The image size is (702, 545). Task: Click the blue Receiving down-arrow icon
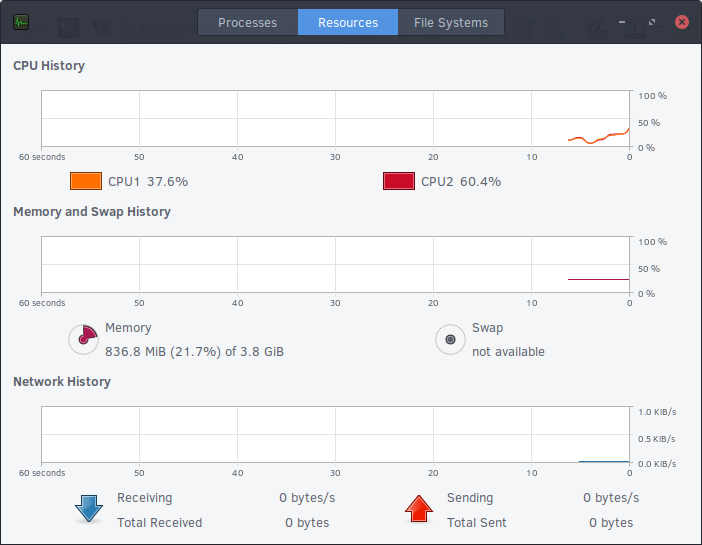coord(89,509)
